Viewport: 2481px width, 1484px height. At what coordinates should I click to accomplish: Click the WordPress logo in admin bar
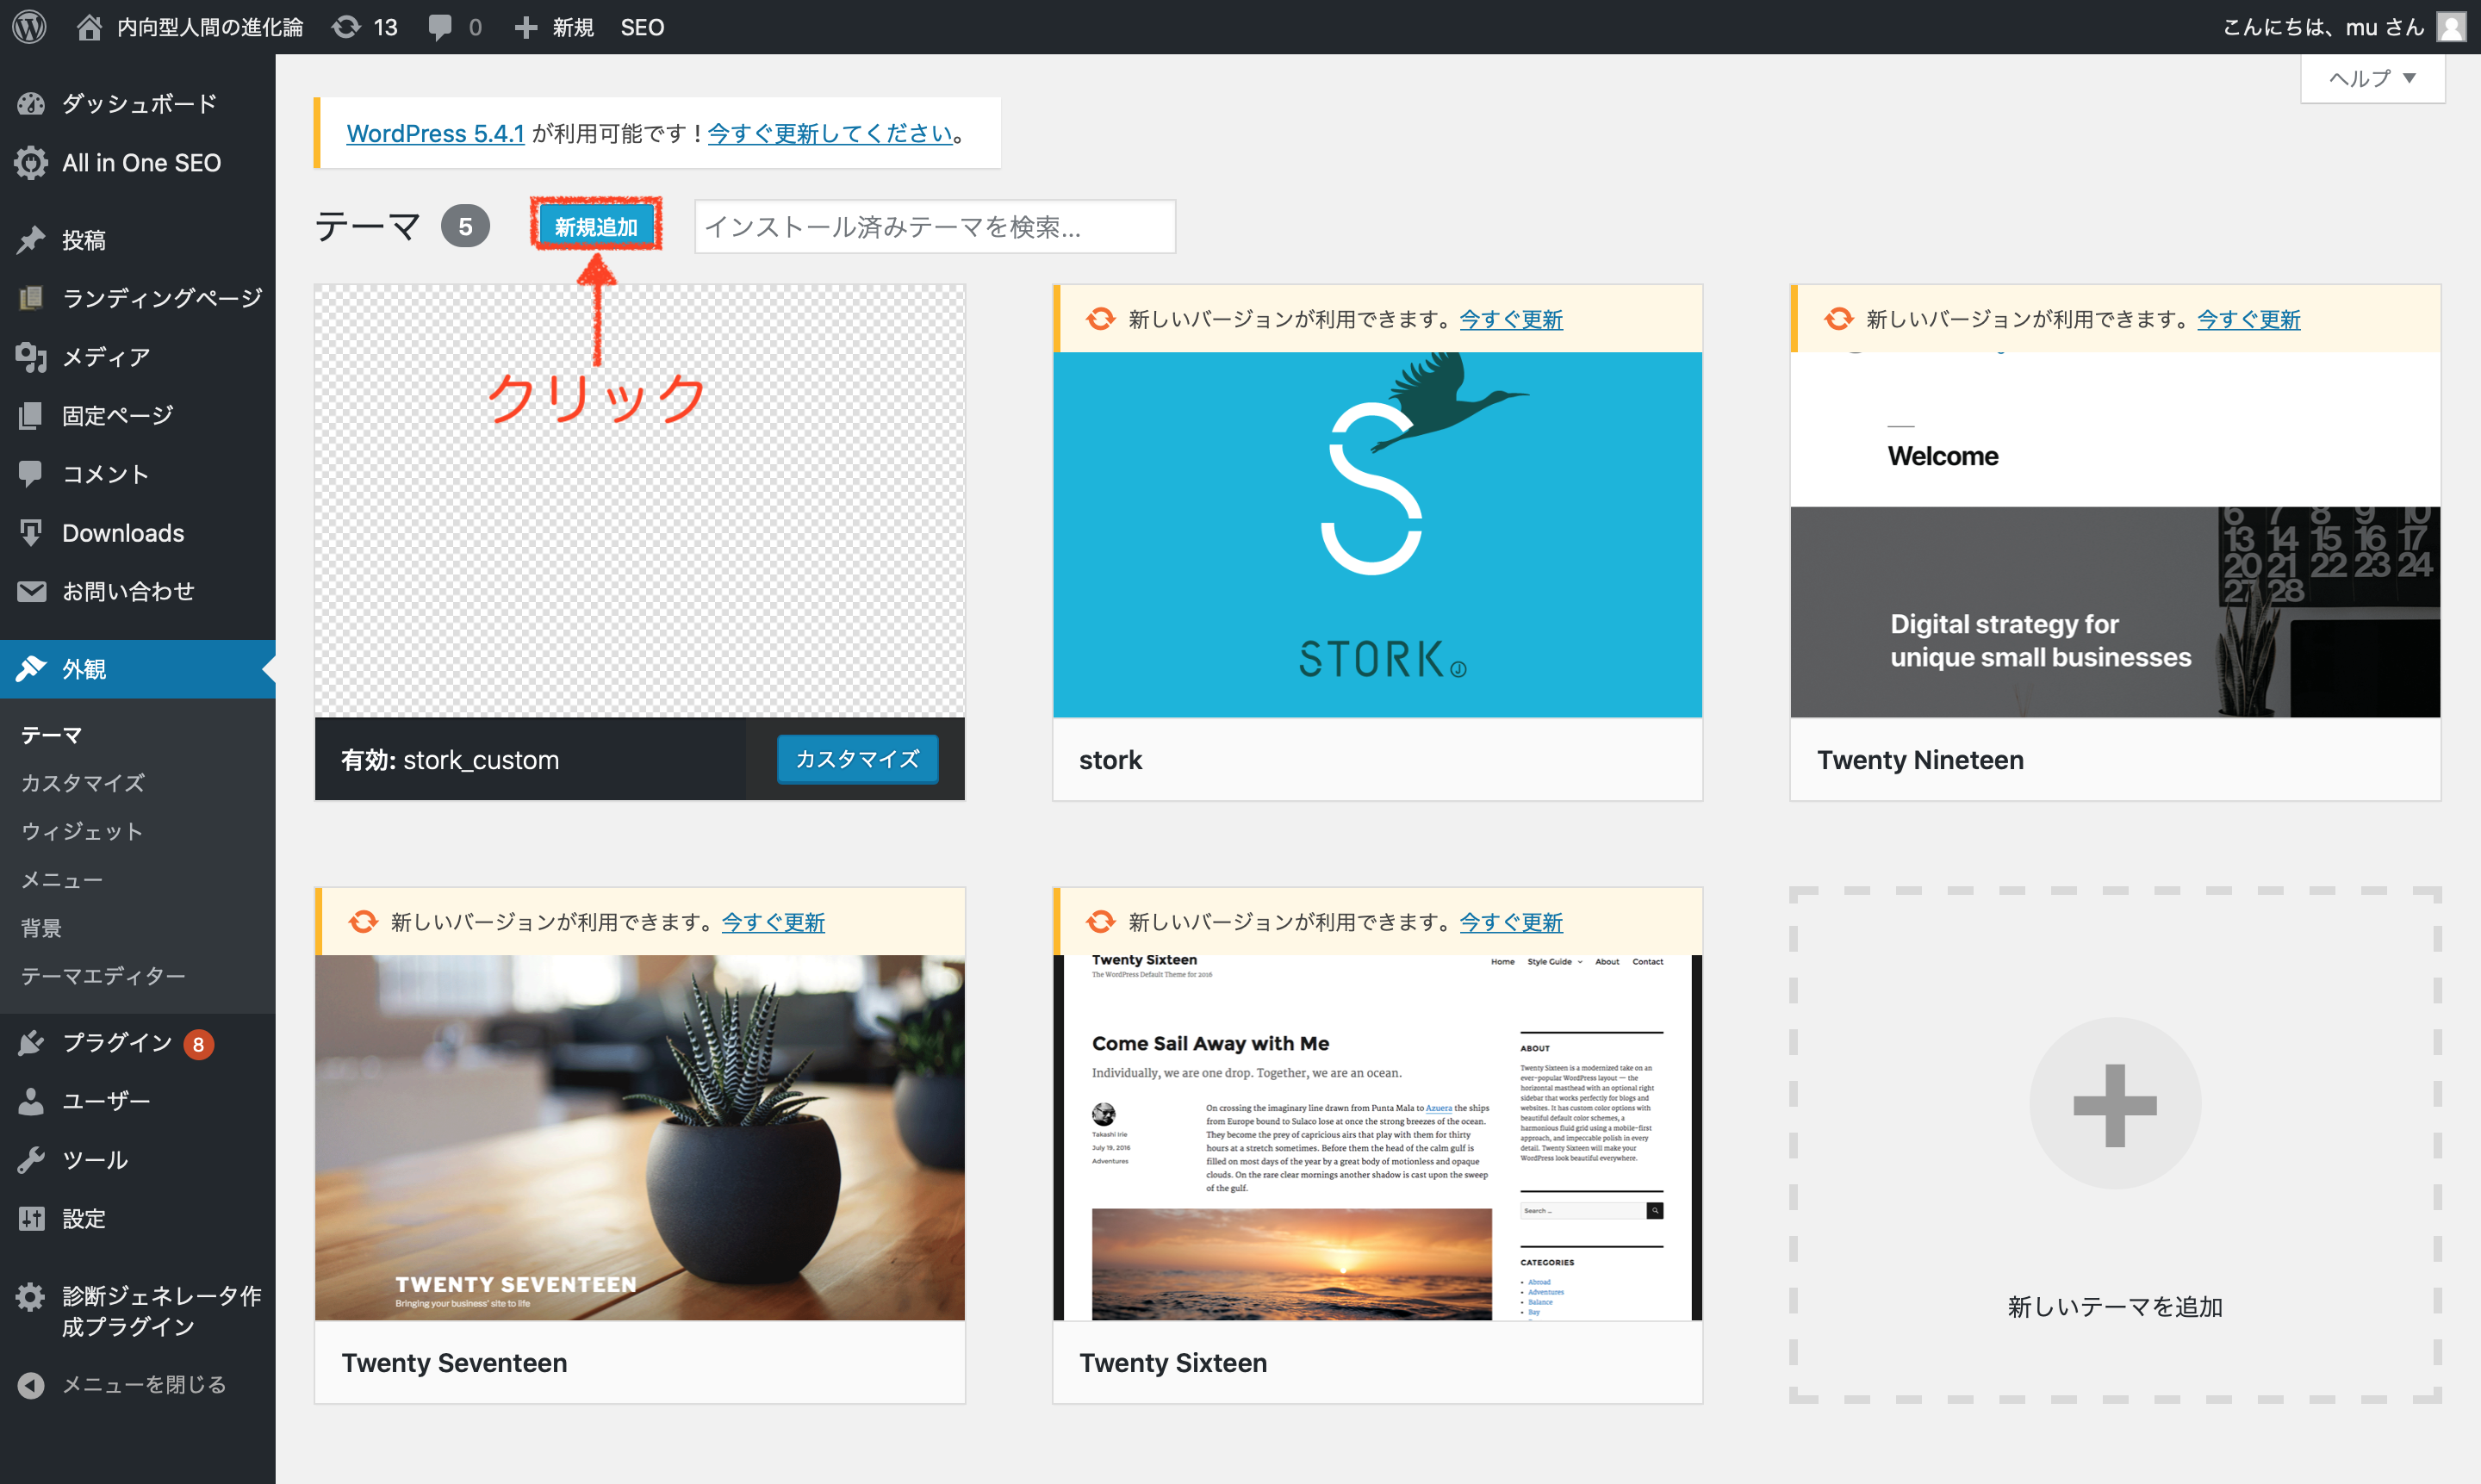pos(29,27)
